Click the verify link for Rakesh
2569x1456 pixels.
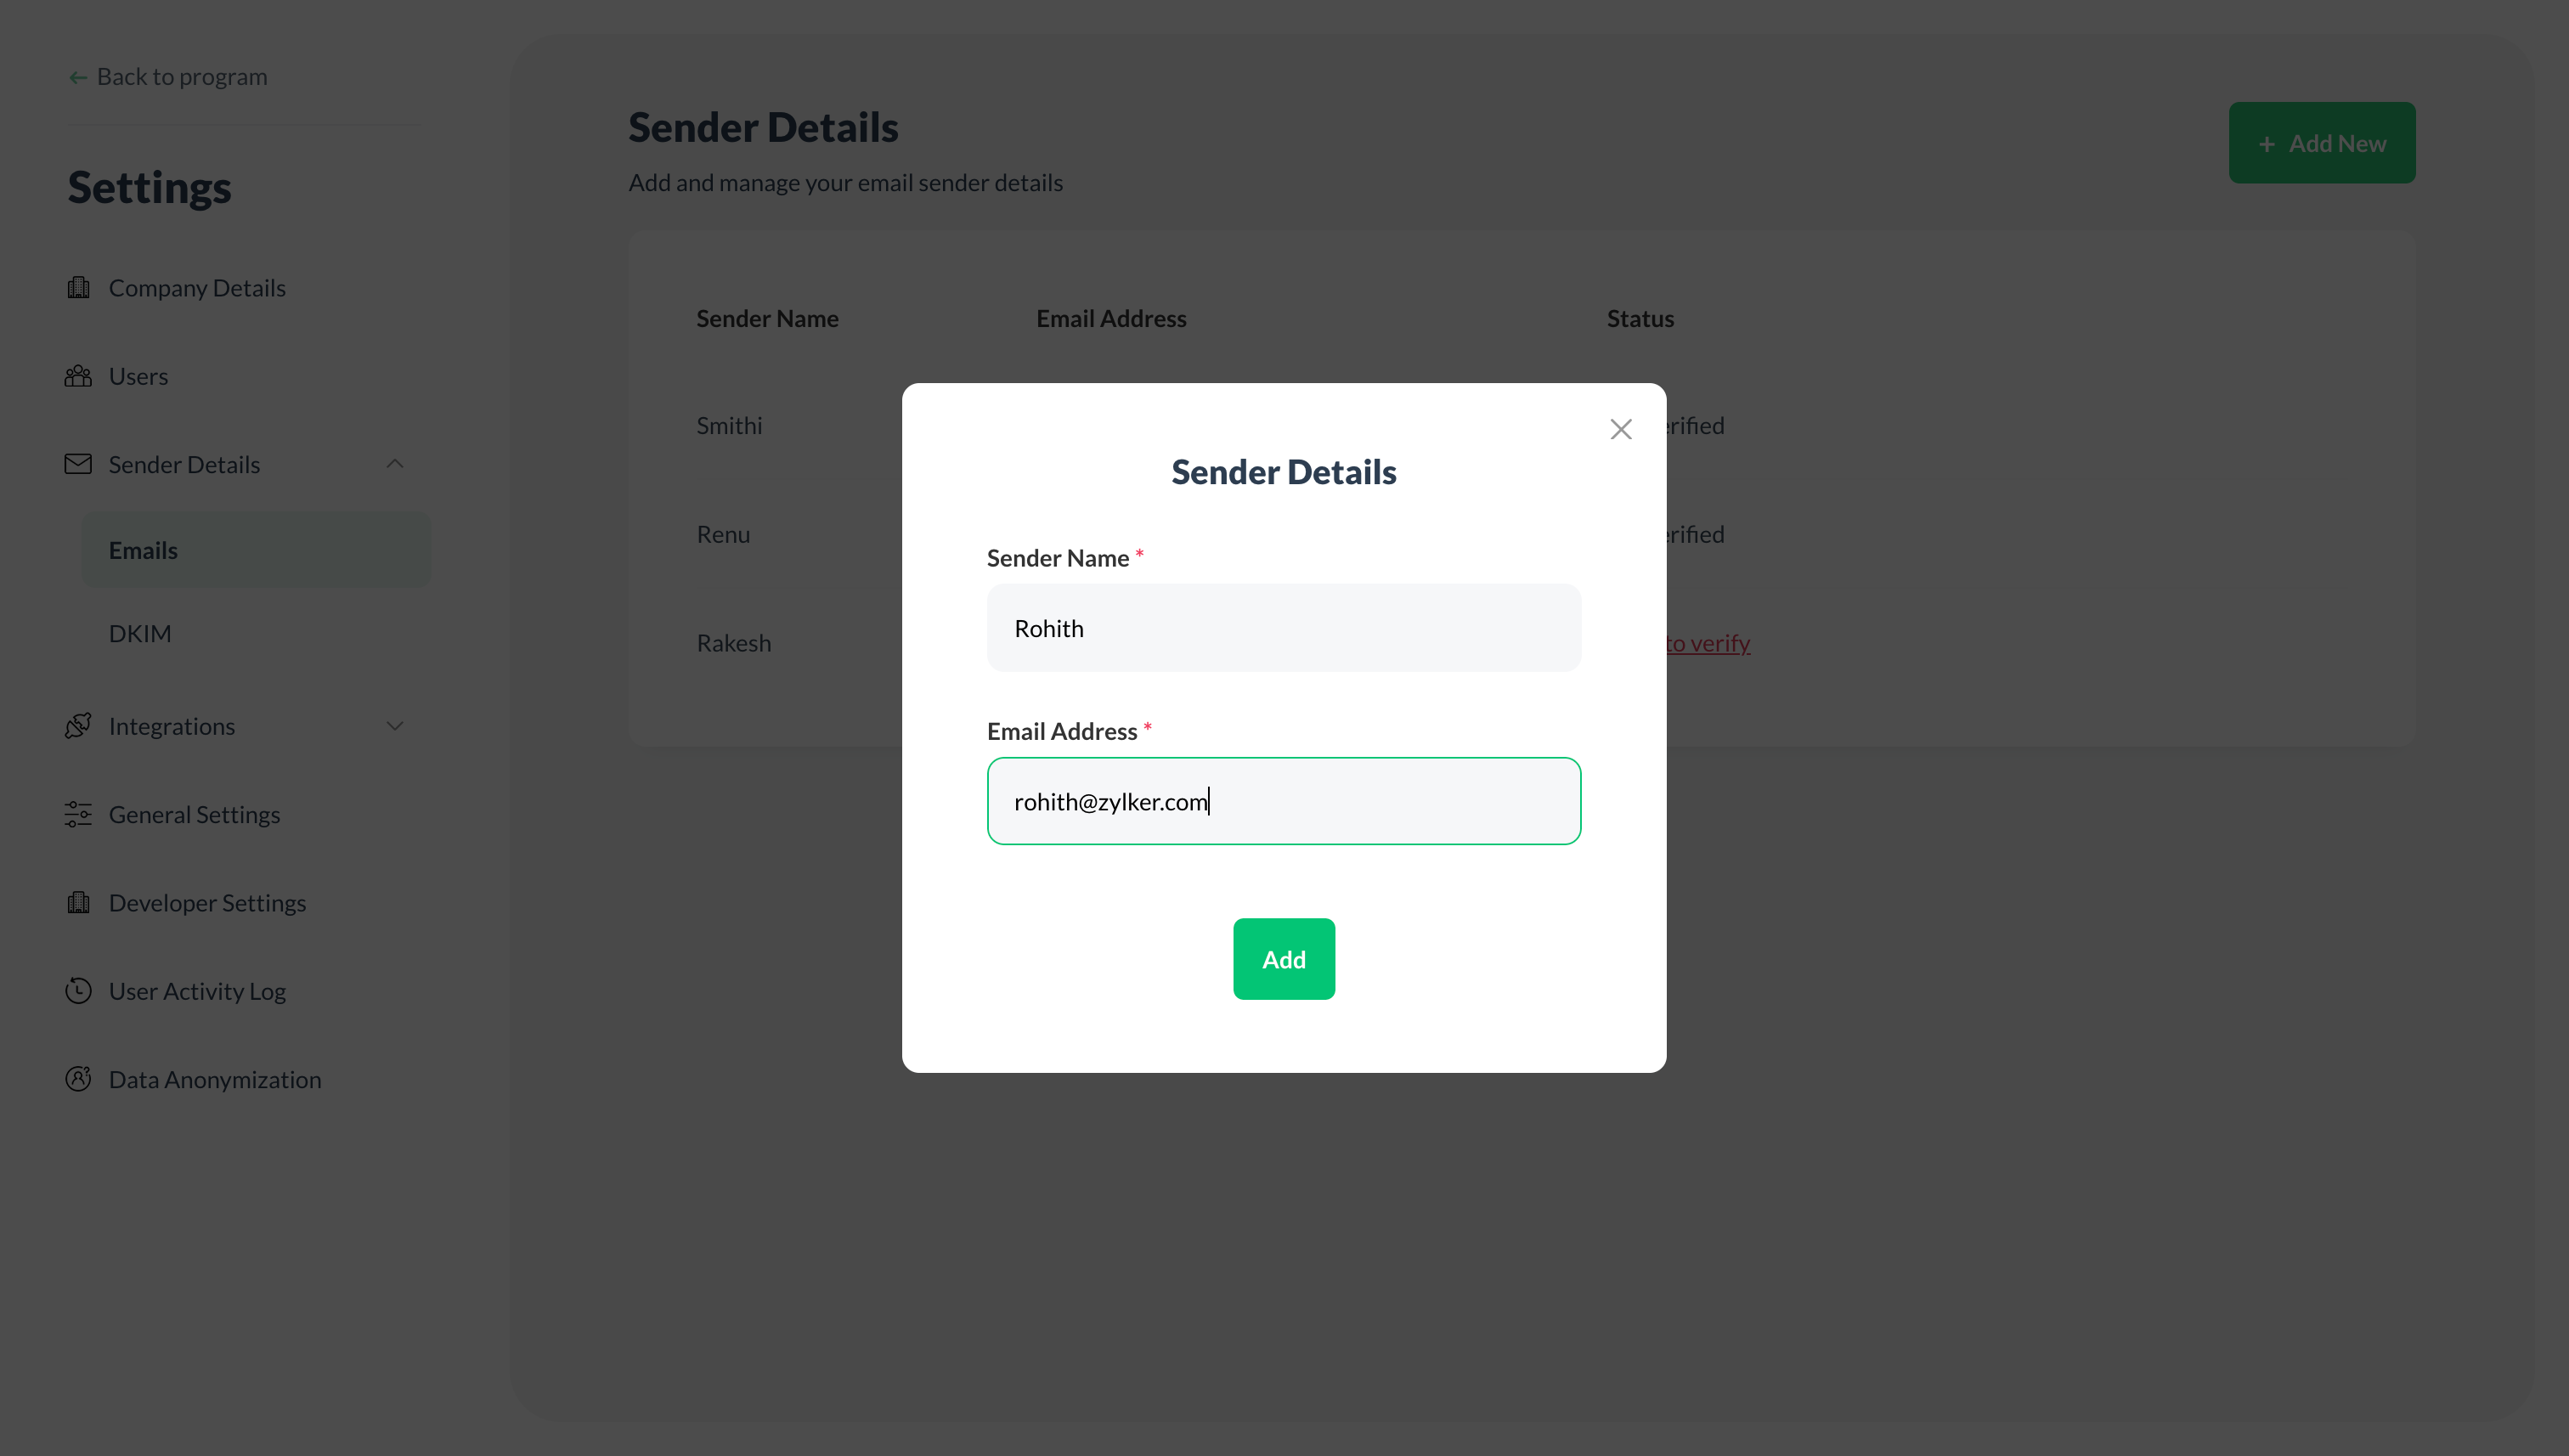1707,643
